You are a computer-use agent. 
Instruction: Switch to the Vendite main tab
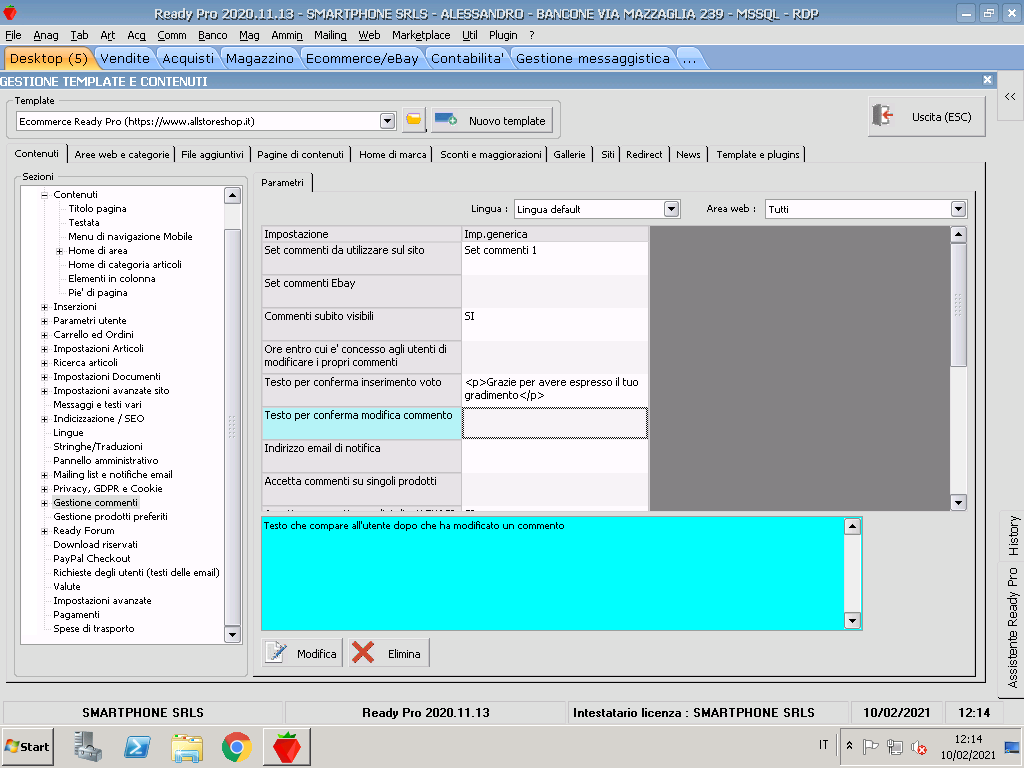125,58
